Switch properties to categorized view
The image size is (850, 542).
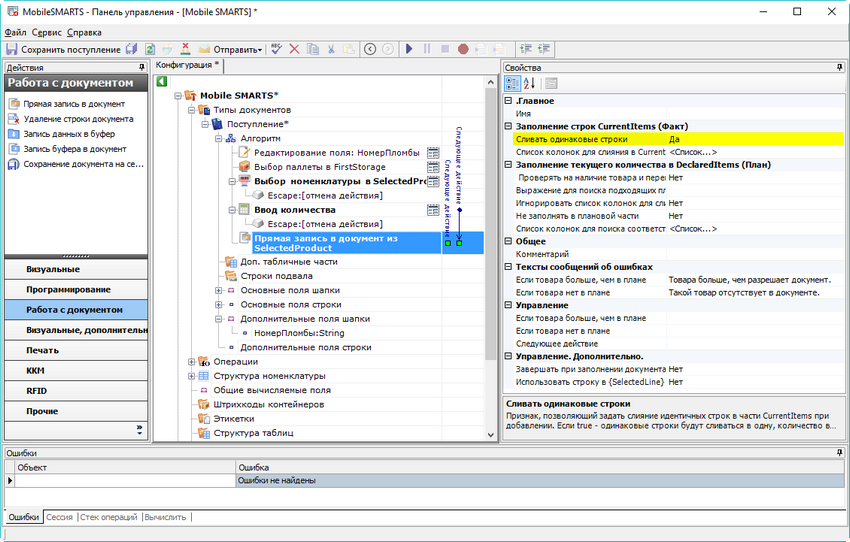tap(512, 83)
